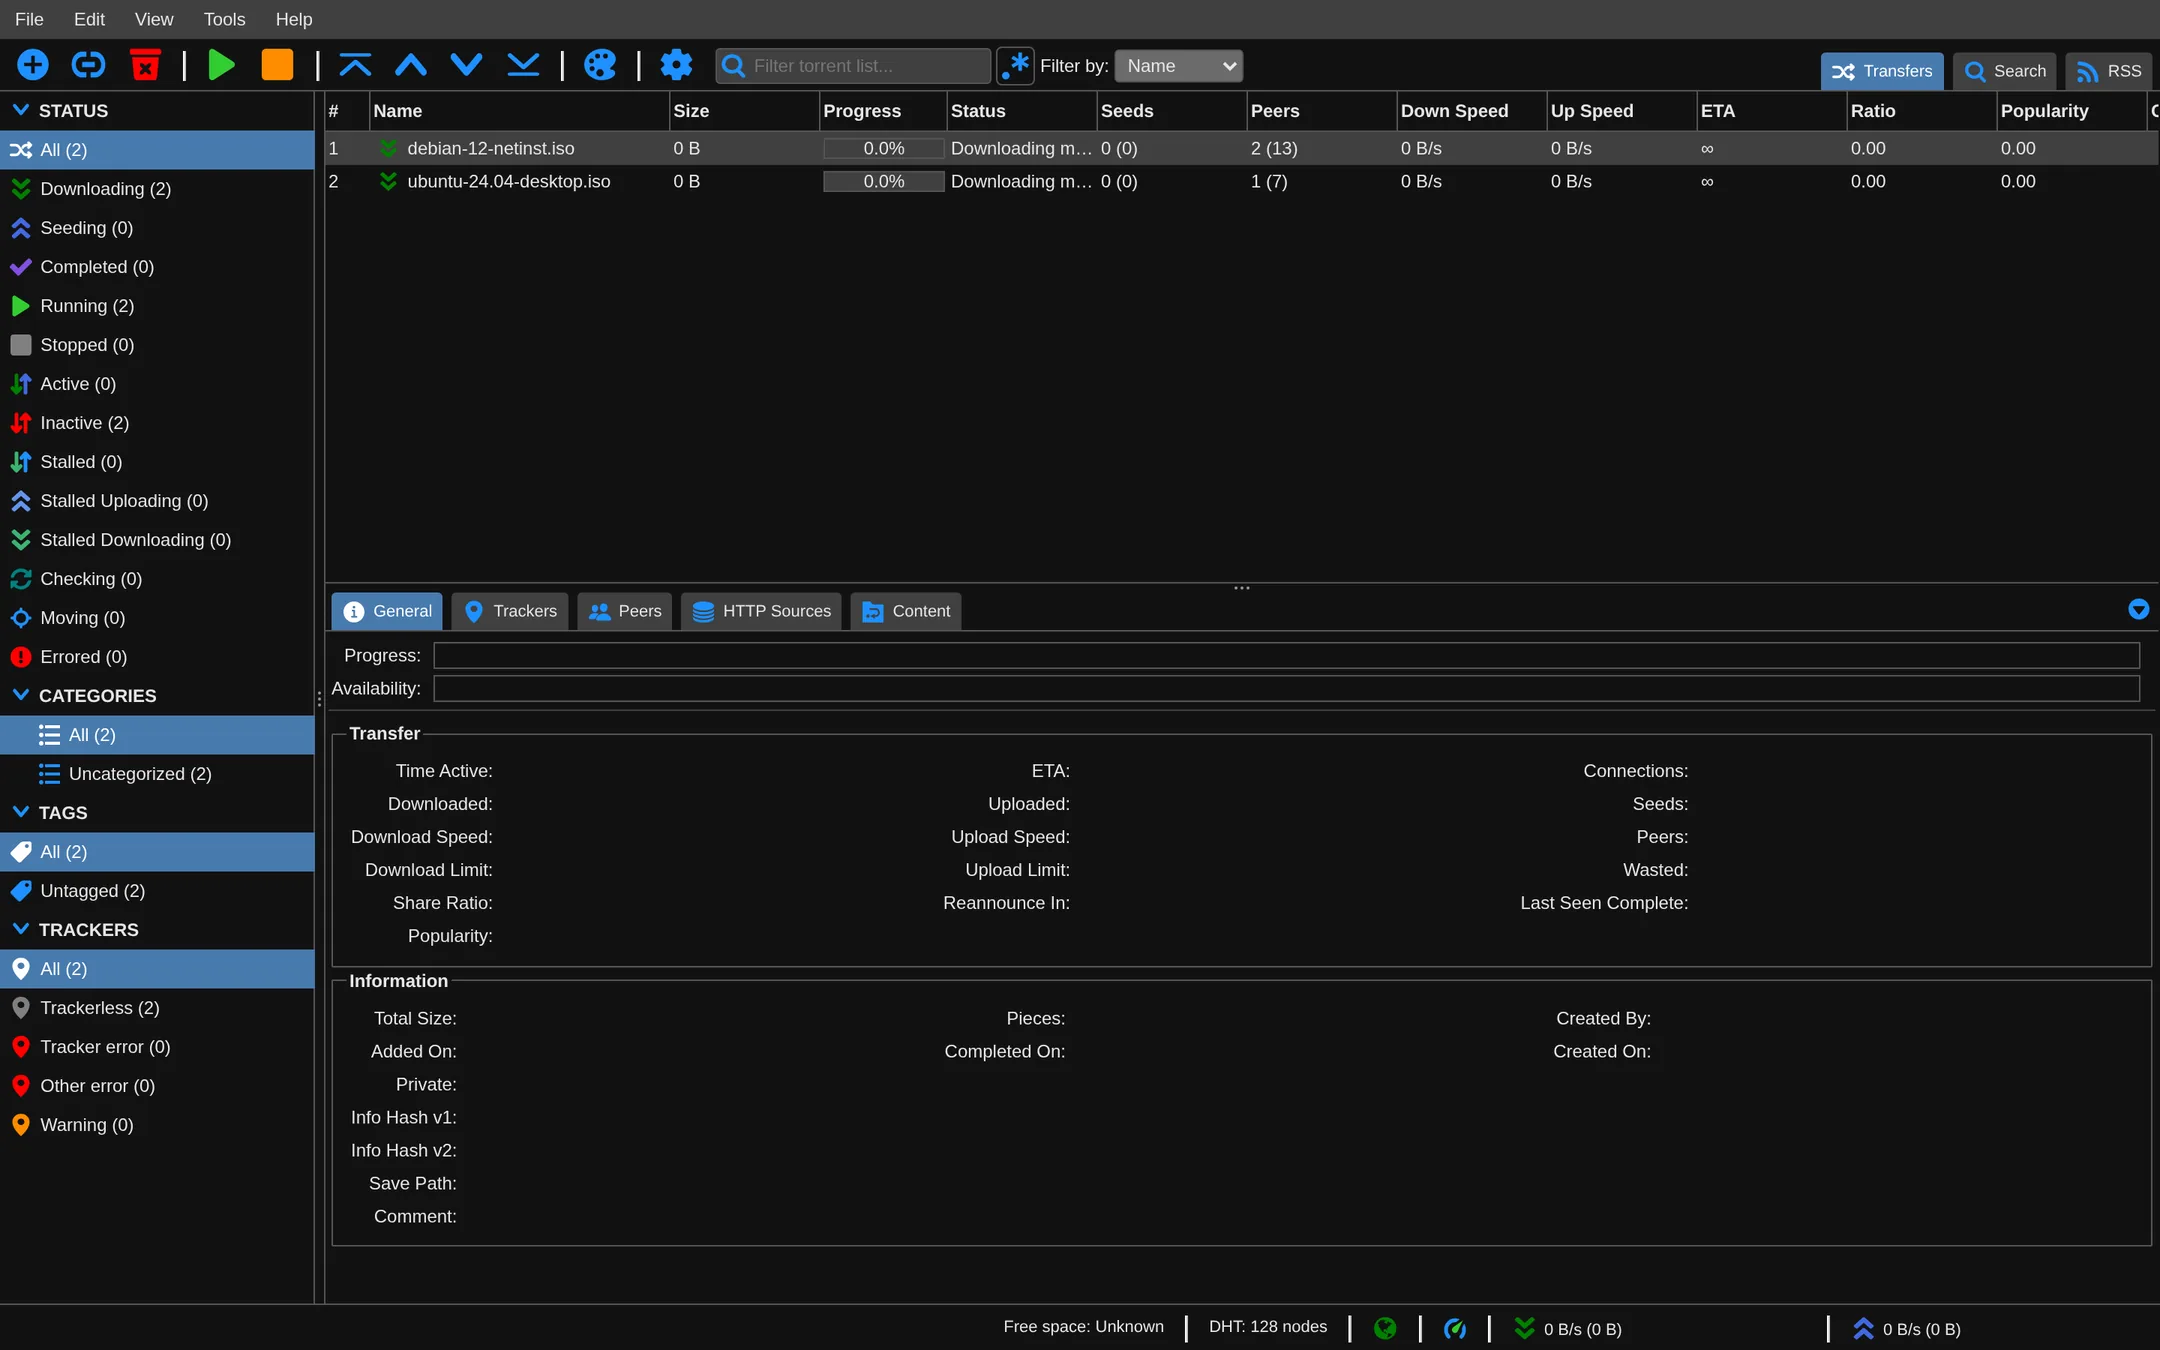The image size is (2160, 1350).
Task: Open the Peers details tab
Action: [x=625, y=611]
